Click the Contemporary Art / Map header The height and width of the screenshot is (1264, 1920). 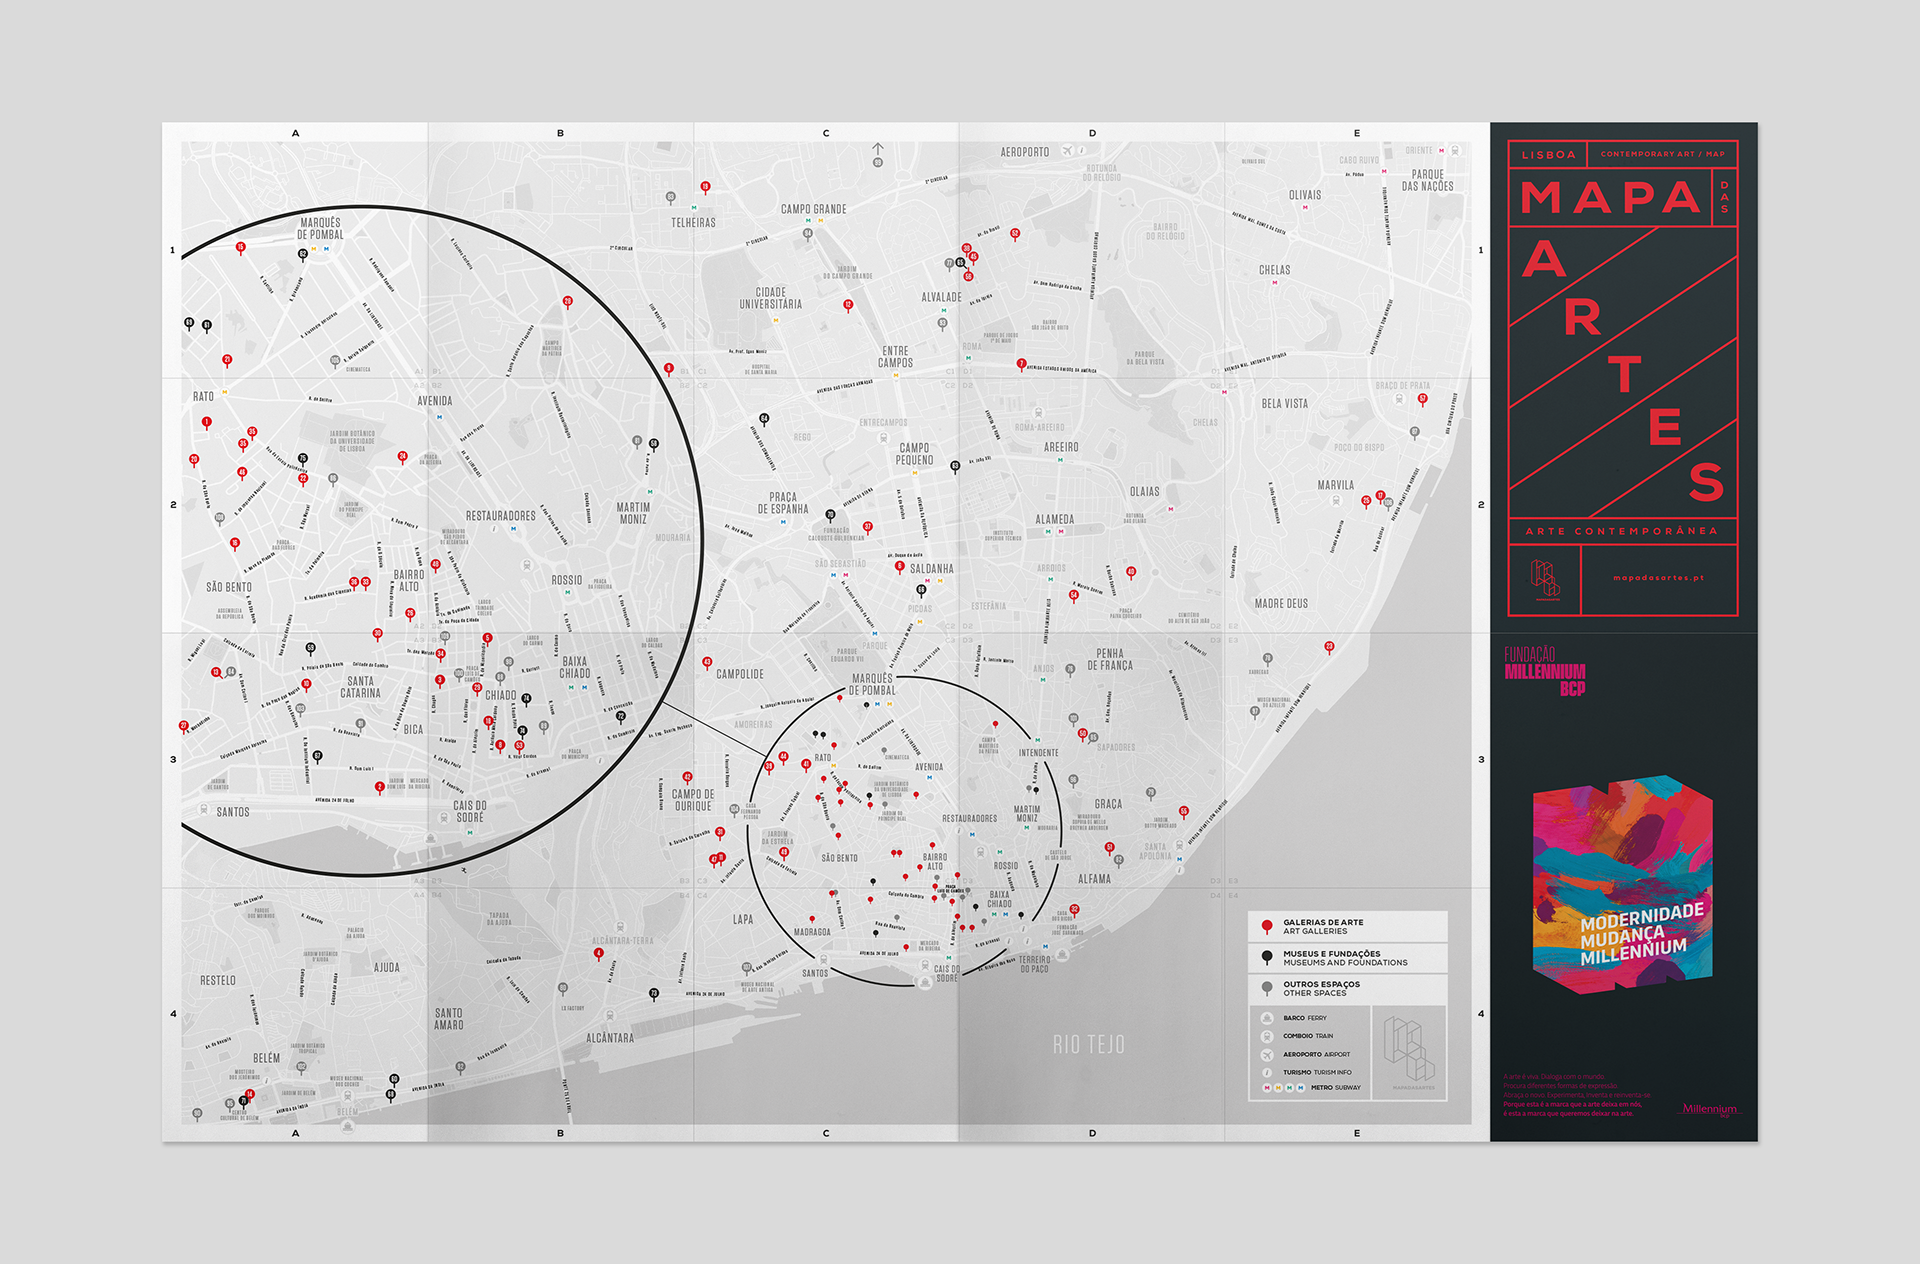click(x=1662, y=154)
